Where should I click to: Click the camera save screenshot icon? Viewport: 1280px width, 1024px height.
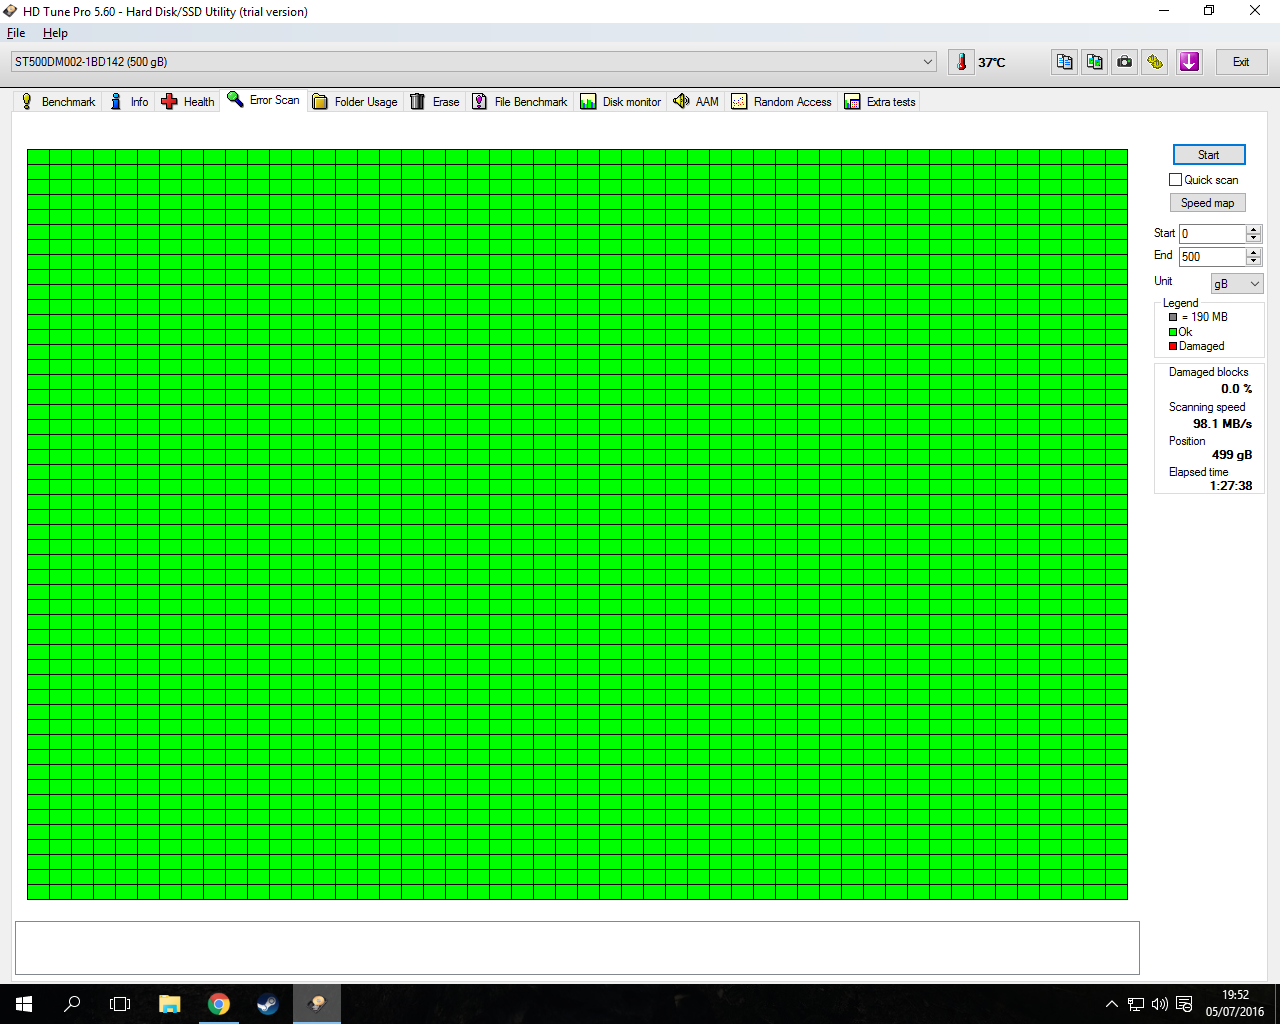click(x=1125, y=62)
